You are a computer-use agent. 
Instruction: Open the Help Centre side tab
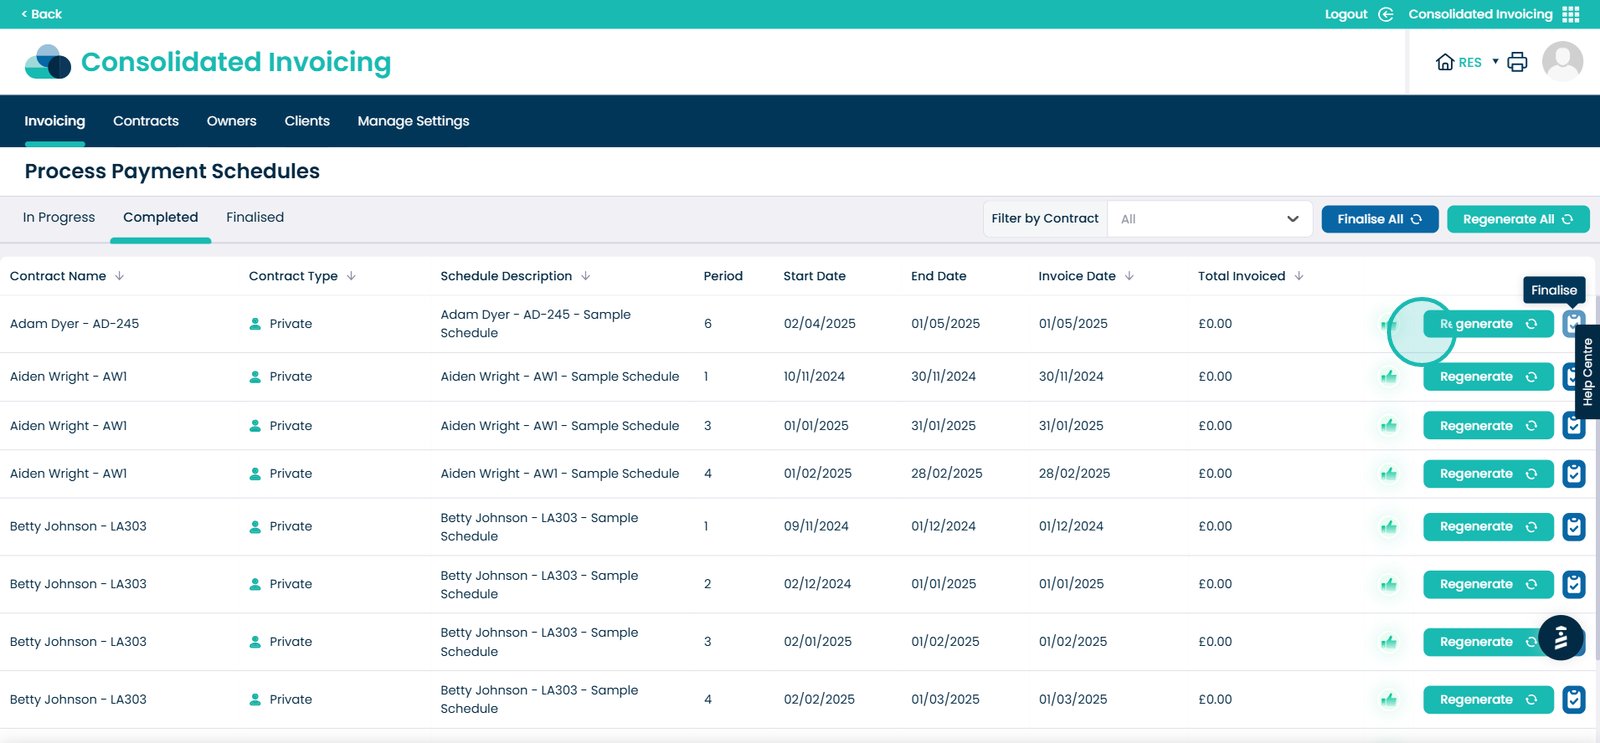pos(1587,371)
